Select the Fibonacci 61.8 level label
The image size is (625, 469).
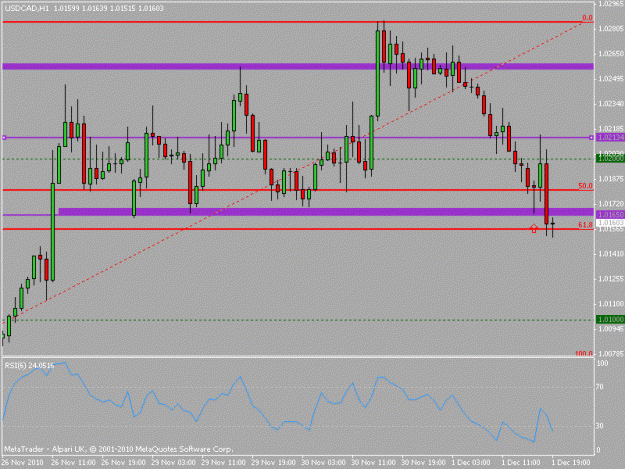[x=585, y=225]
